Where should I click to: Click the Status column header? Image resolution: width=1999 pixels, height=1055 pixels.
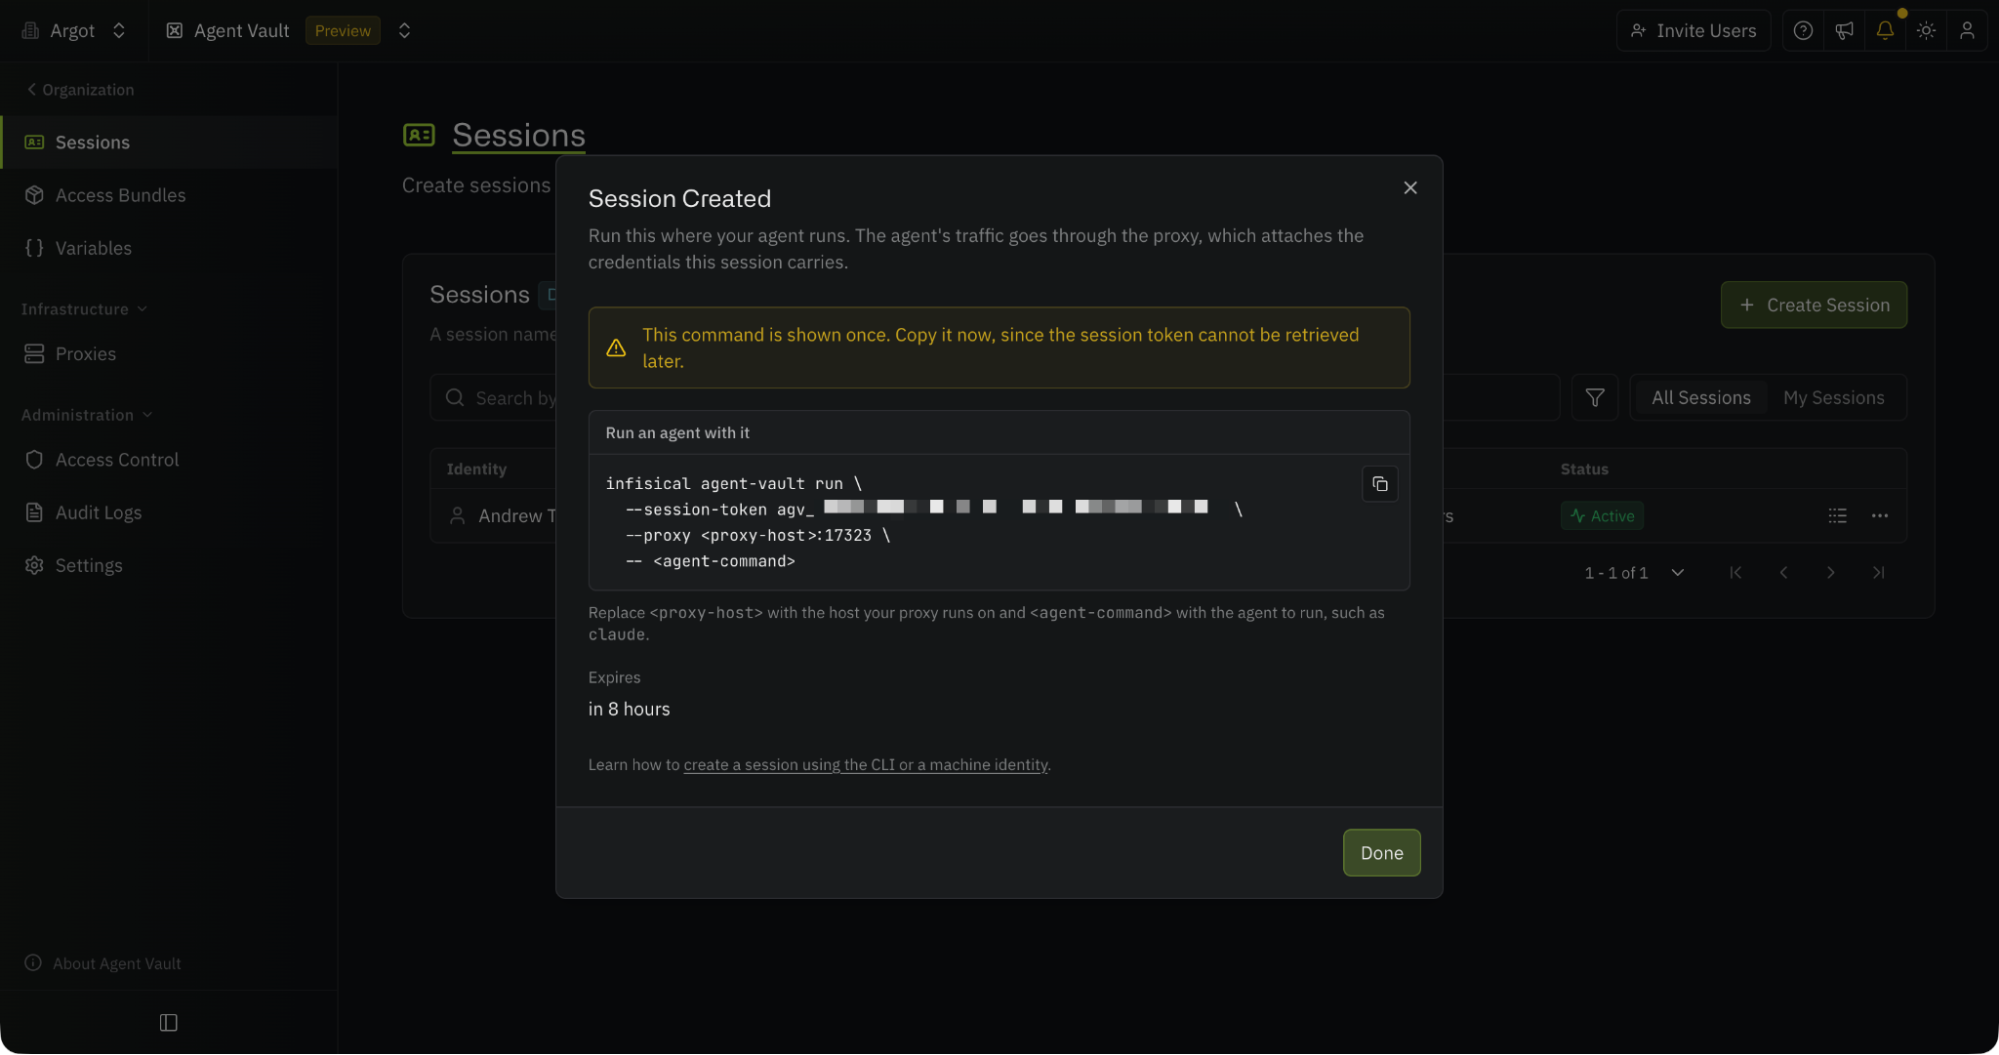click(x=1584, y=469)
